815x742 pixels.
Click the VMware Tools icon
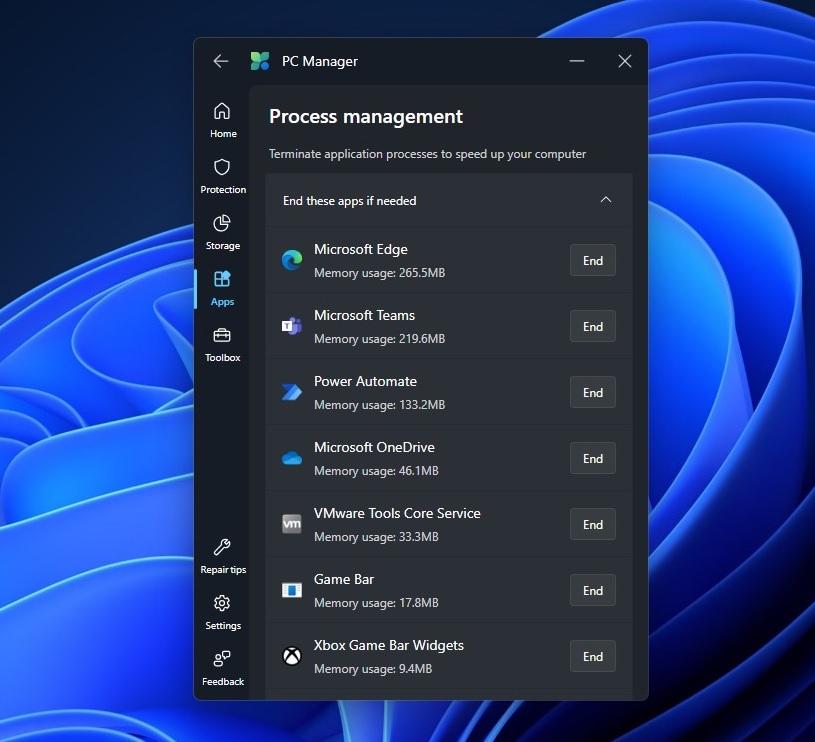point(292,524)
